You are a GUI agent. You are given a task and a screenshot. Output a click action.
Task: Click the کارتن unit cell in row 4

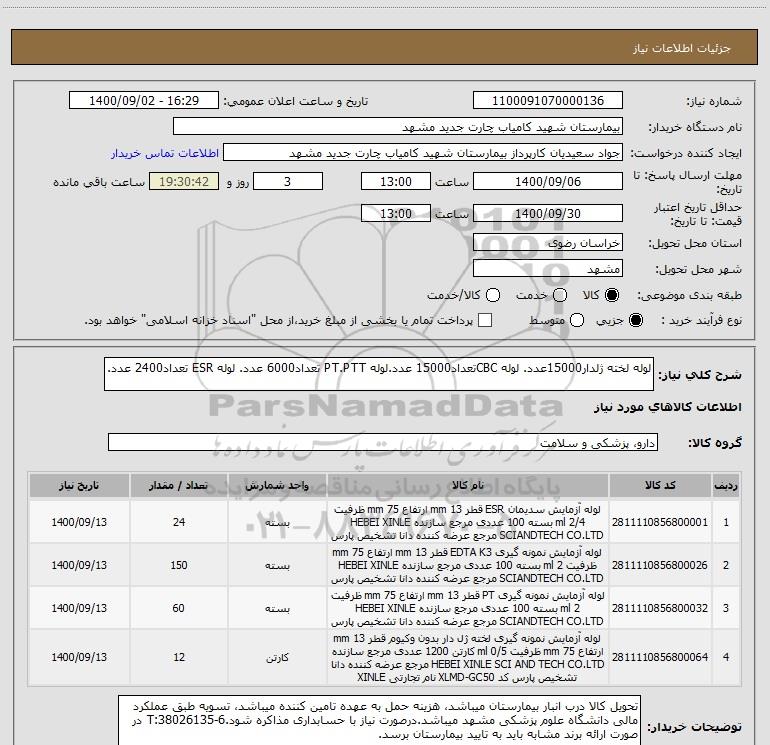(277, 658)
